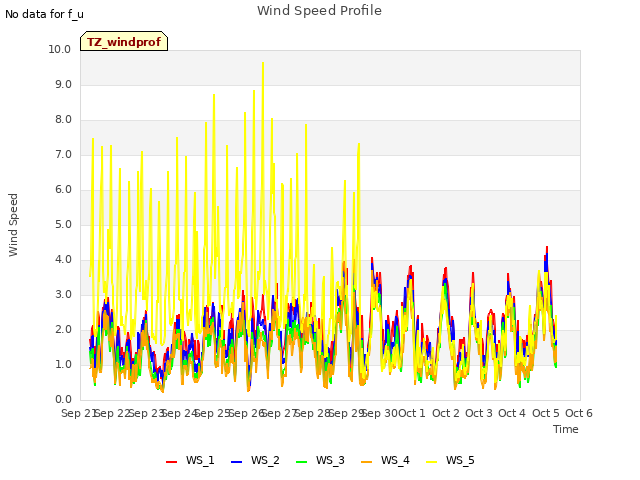Select the WS_2 legend label
The width and height of the screenshot is (640, 480).
click(x=265, y=460)
